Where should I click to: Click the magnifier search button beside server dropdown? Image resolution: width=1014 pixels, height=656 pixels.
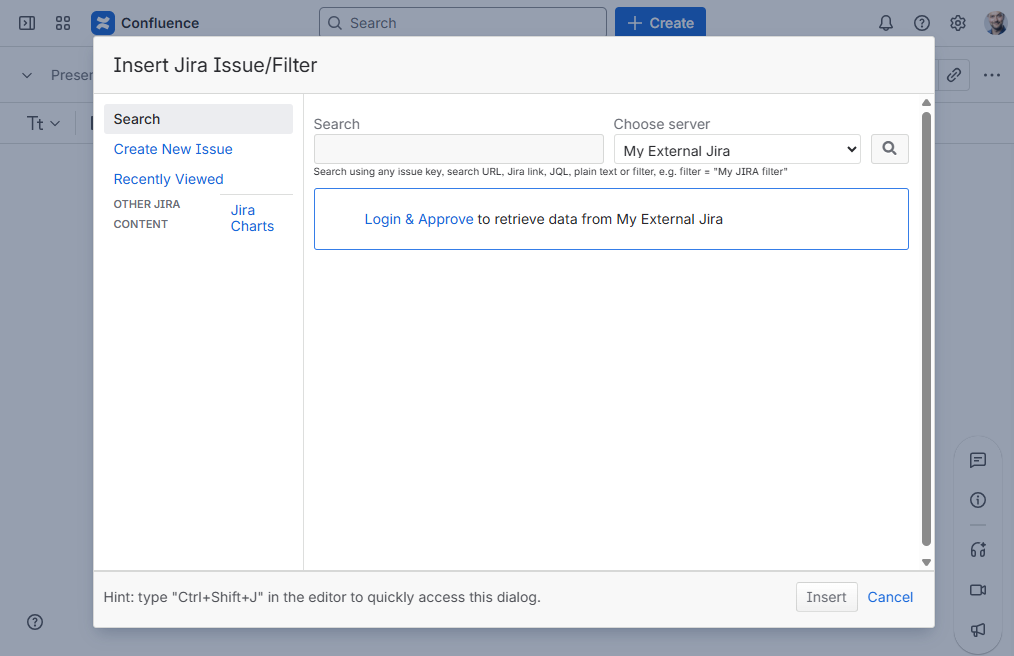889,149
